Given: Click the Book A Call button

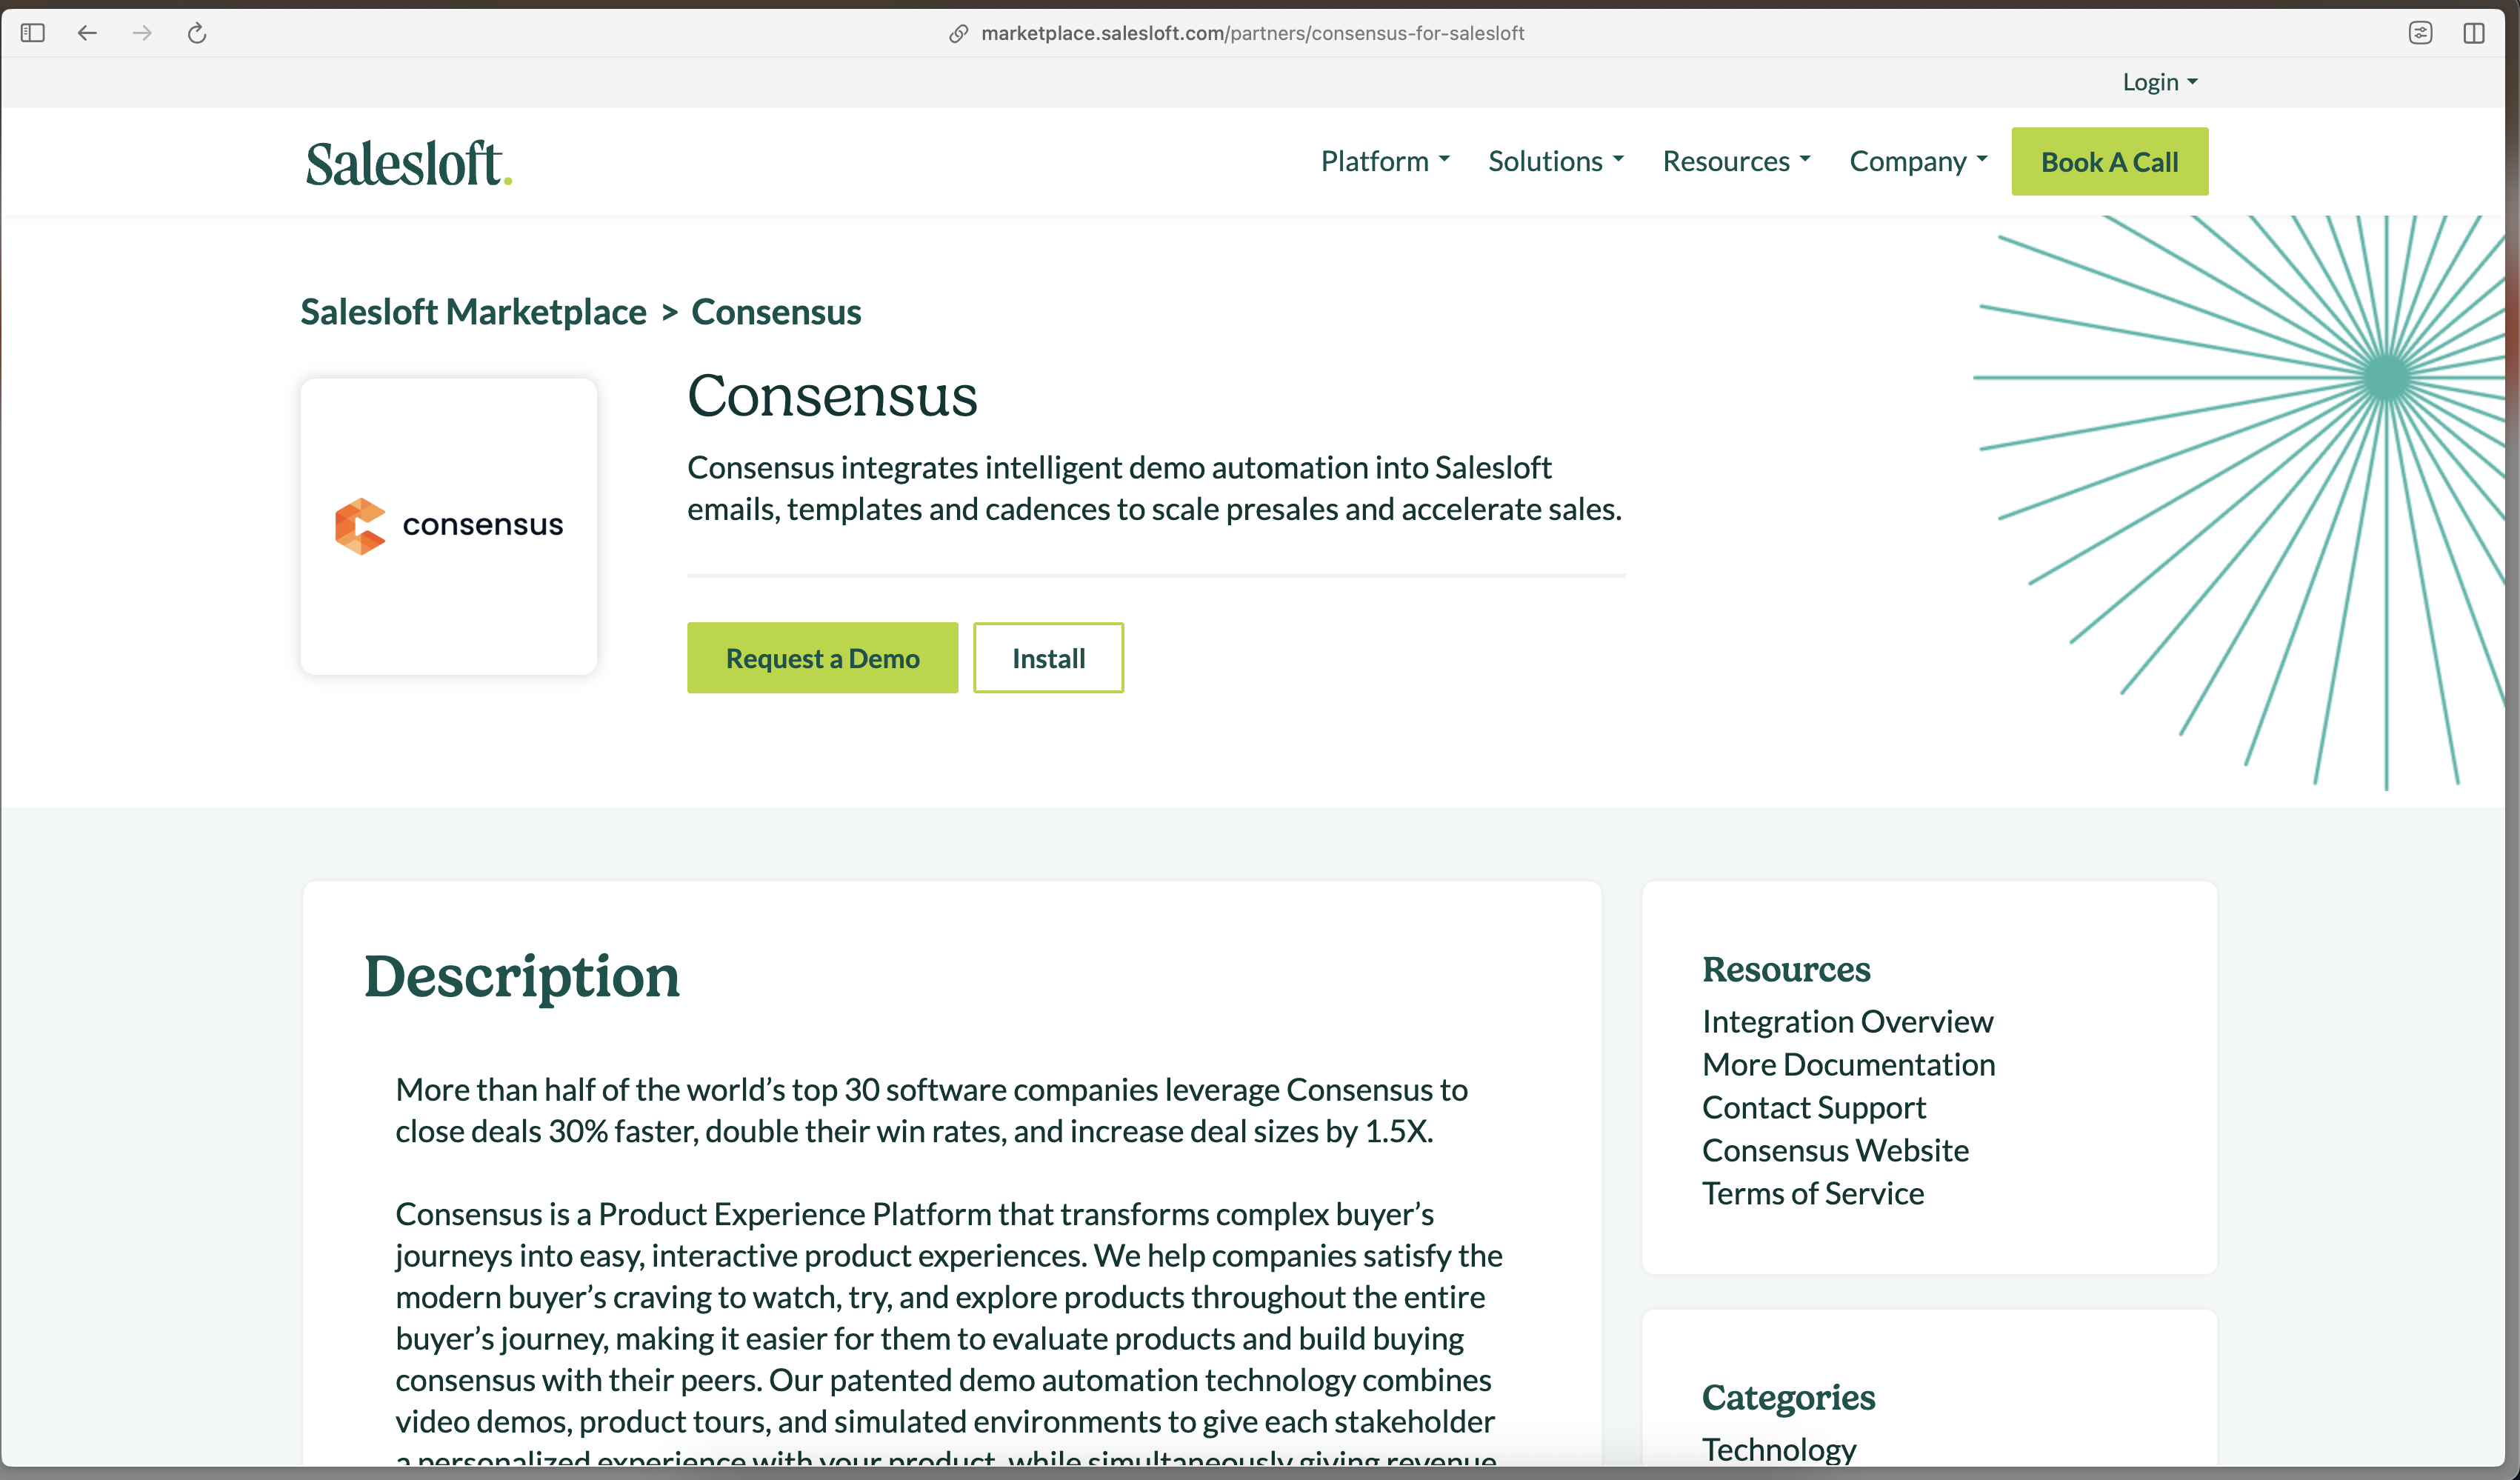Looking at the screenshot, I should click(2110, 161).
